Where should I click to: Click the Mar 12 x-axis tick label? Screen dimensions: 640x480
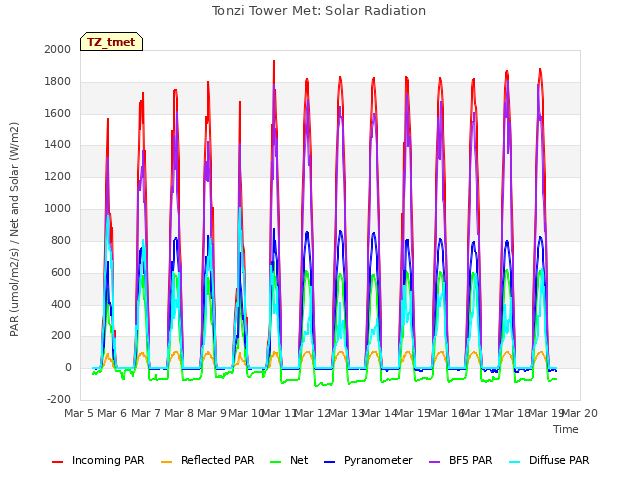312,413
